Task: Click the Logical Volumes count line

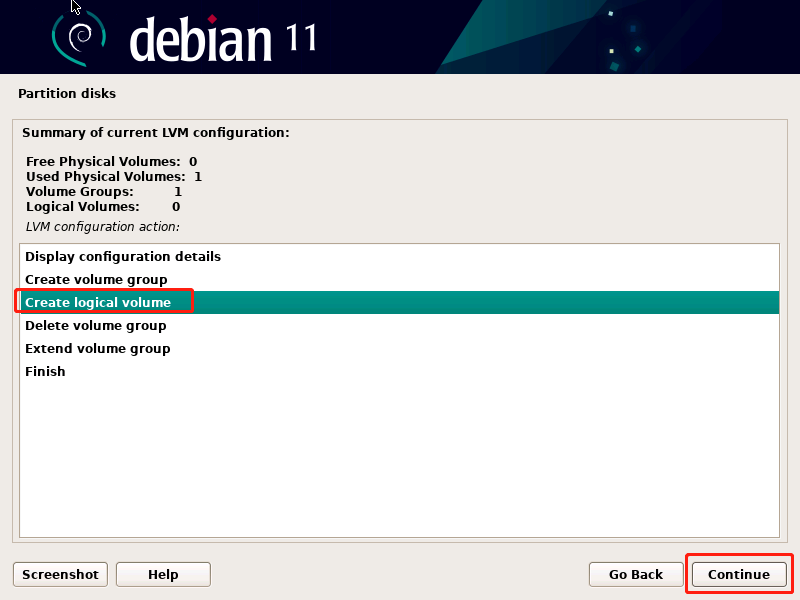Action: 103,207
